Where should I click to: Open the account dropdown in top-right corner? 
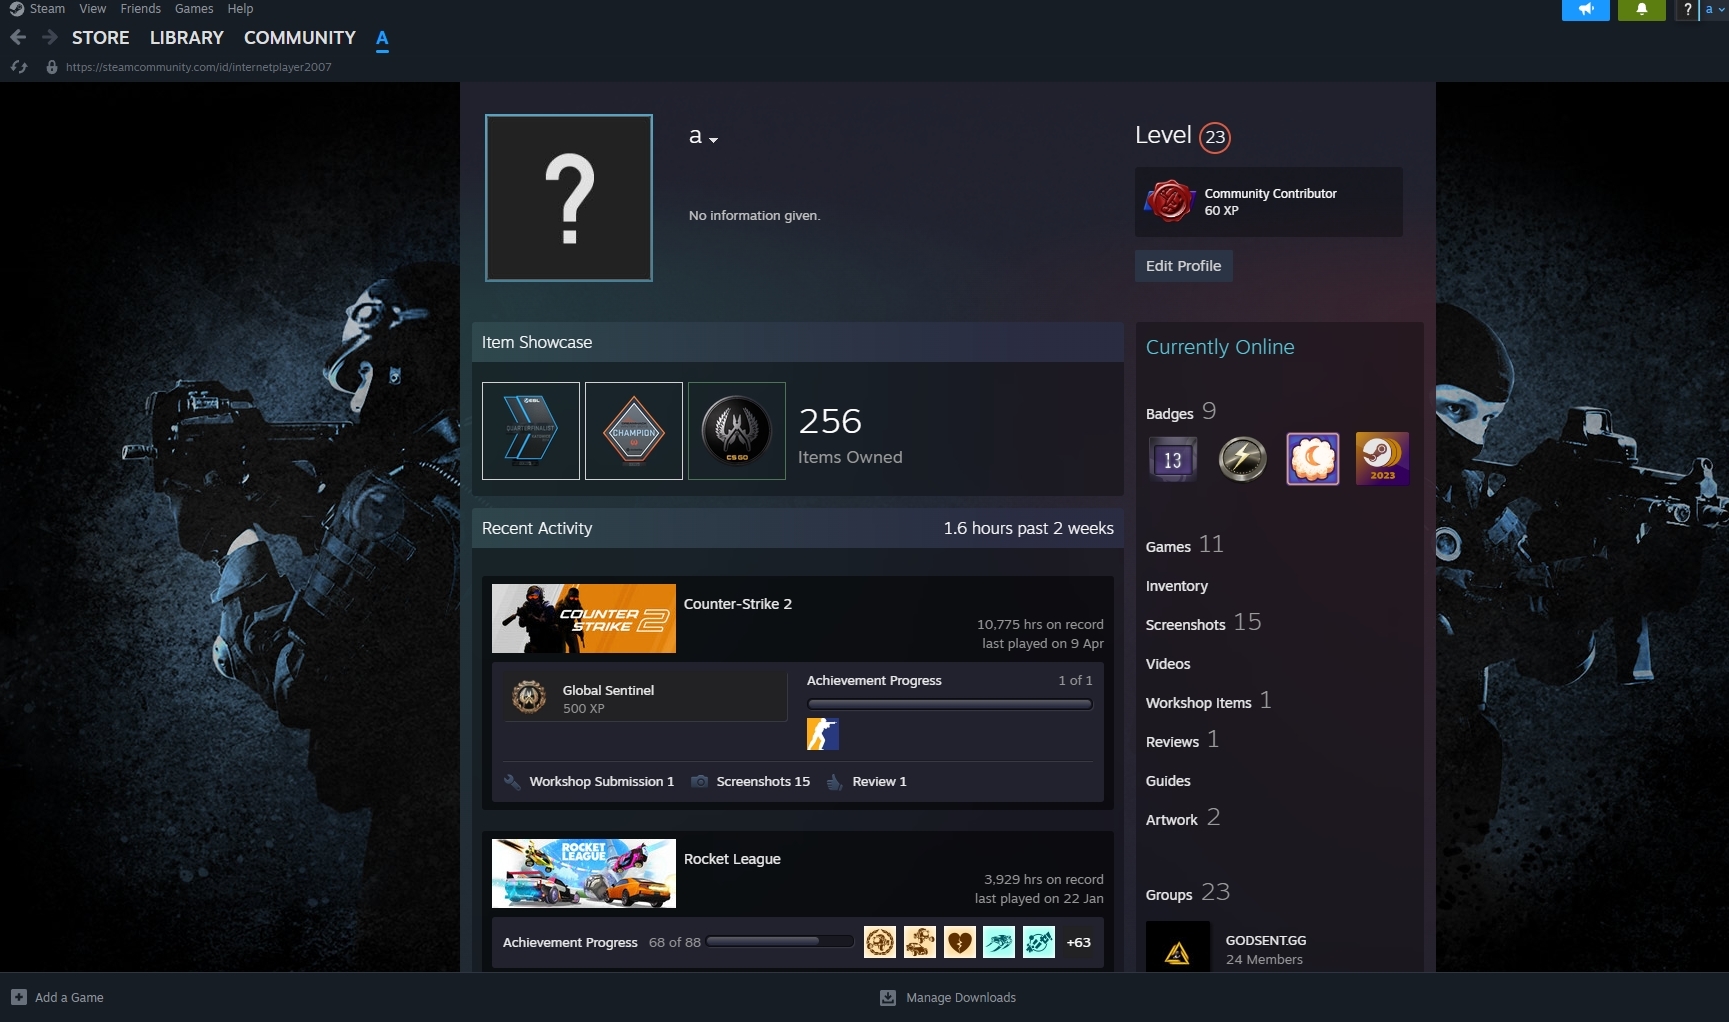[1714, 9]
